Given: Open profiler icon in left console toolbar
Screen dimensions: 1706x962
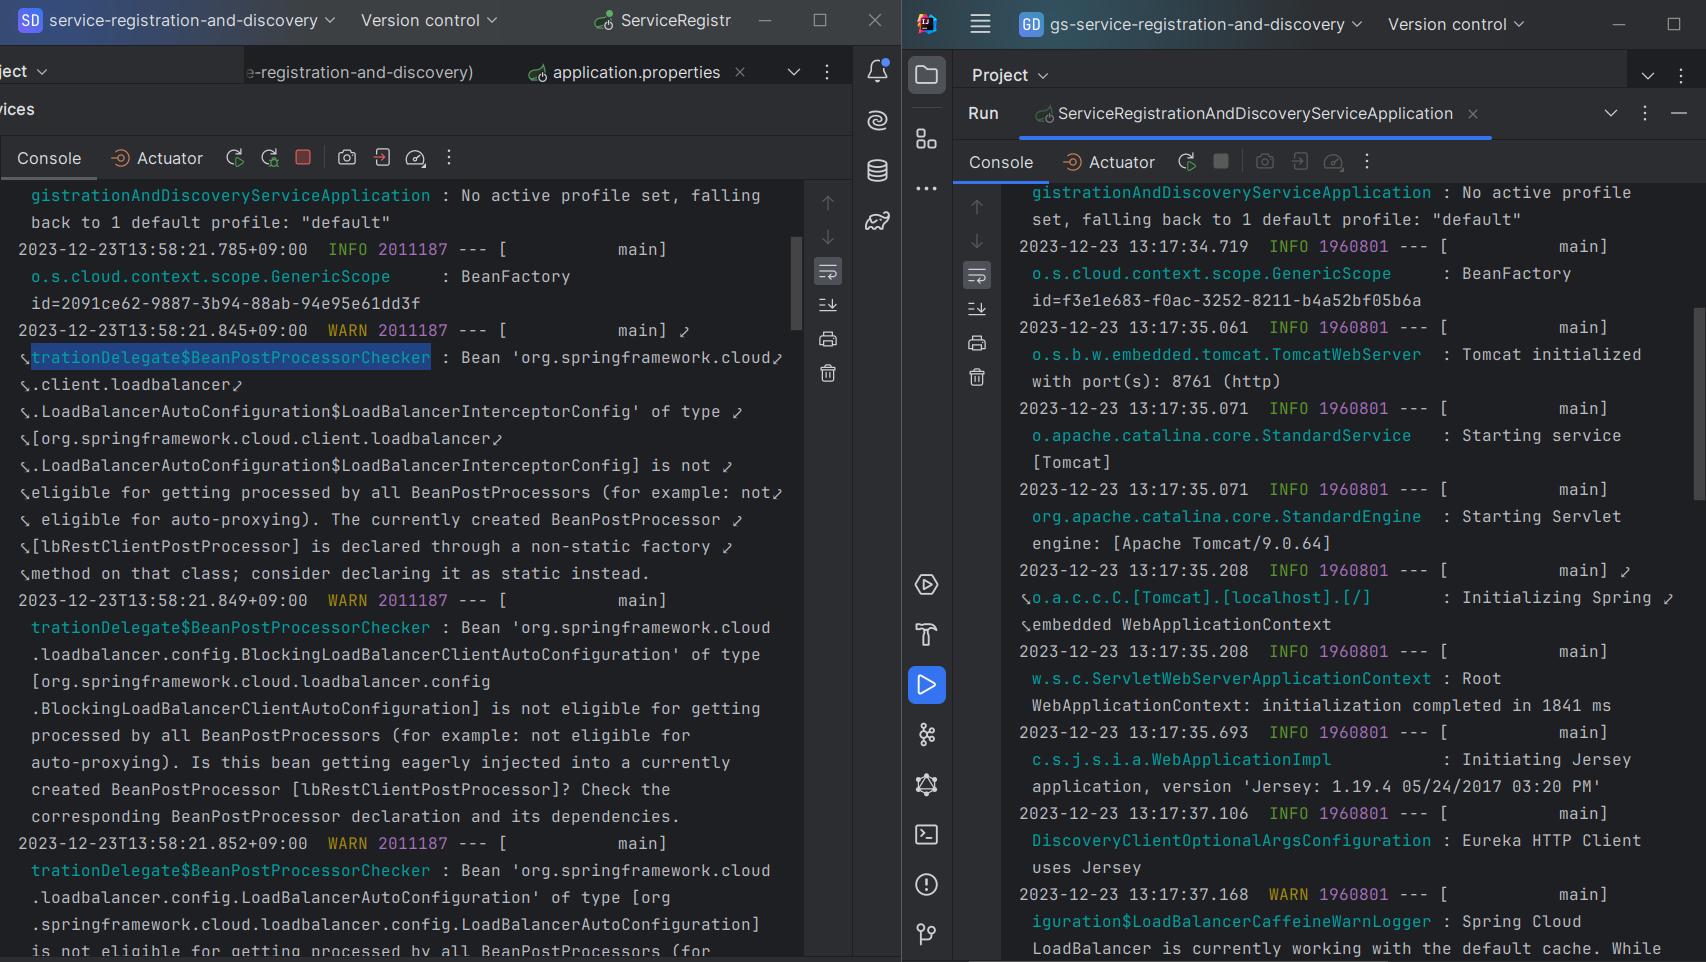Looking at the screenshot, I should pyautogui.click(x=416, y=158).
